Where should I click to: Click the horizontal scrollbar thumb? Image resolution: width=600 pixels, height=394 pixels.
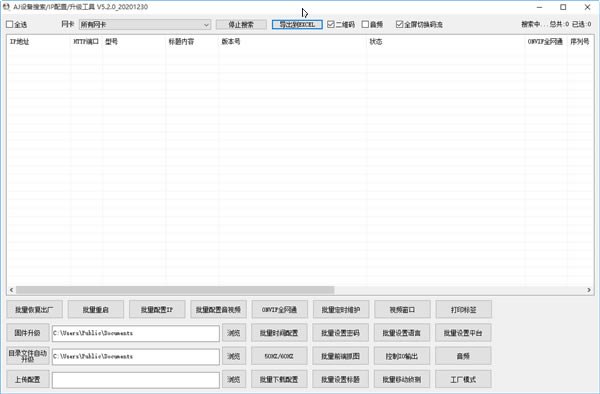pos(175,290)
